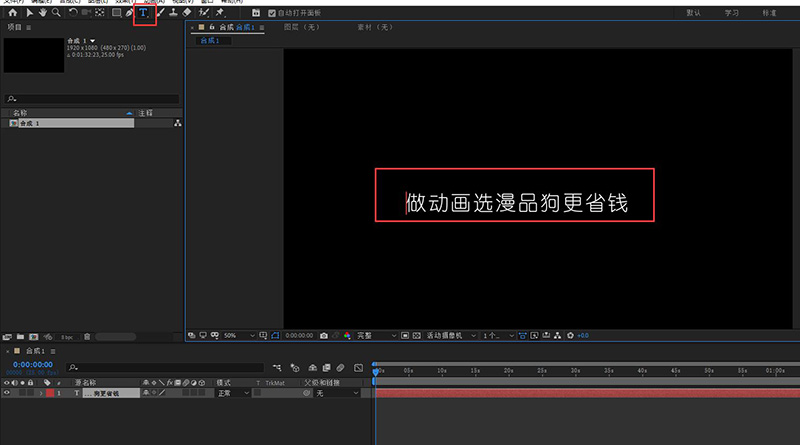800x445 pixels.
Task: Enable the motion blur switch in the timeline
Action: pyautogui.click(x=341, y=367)
